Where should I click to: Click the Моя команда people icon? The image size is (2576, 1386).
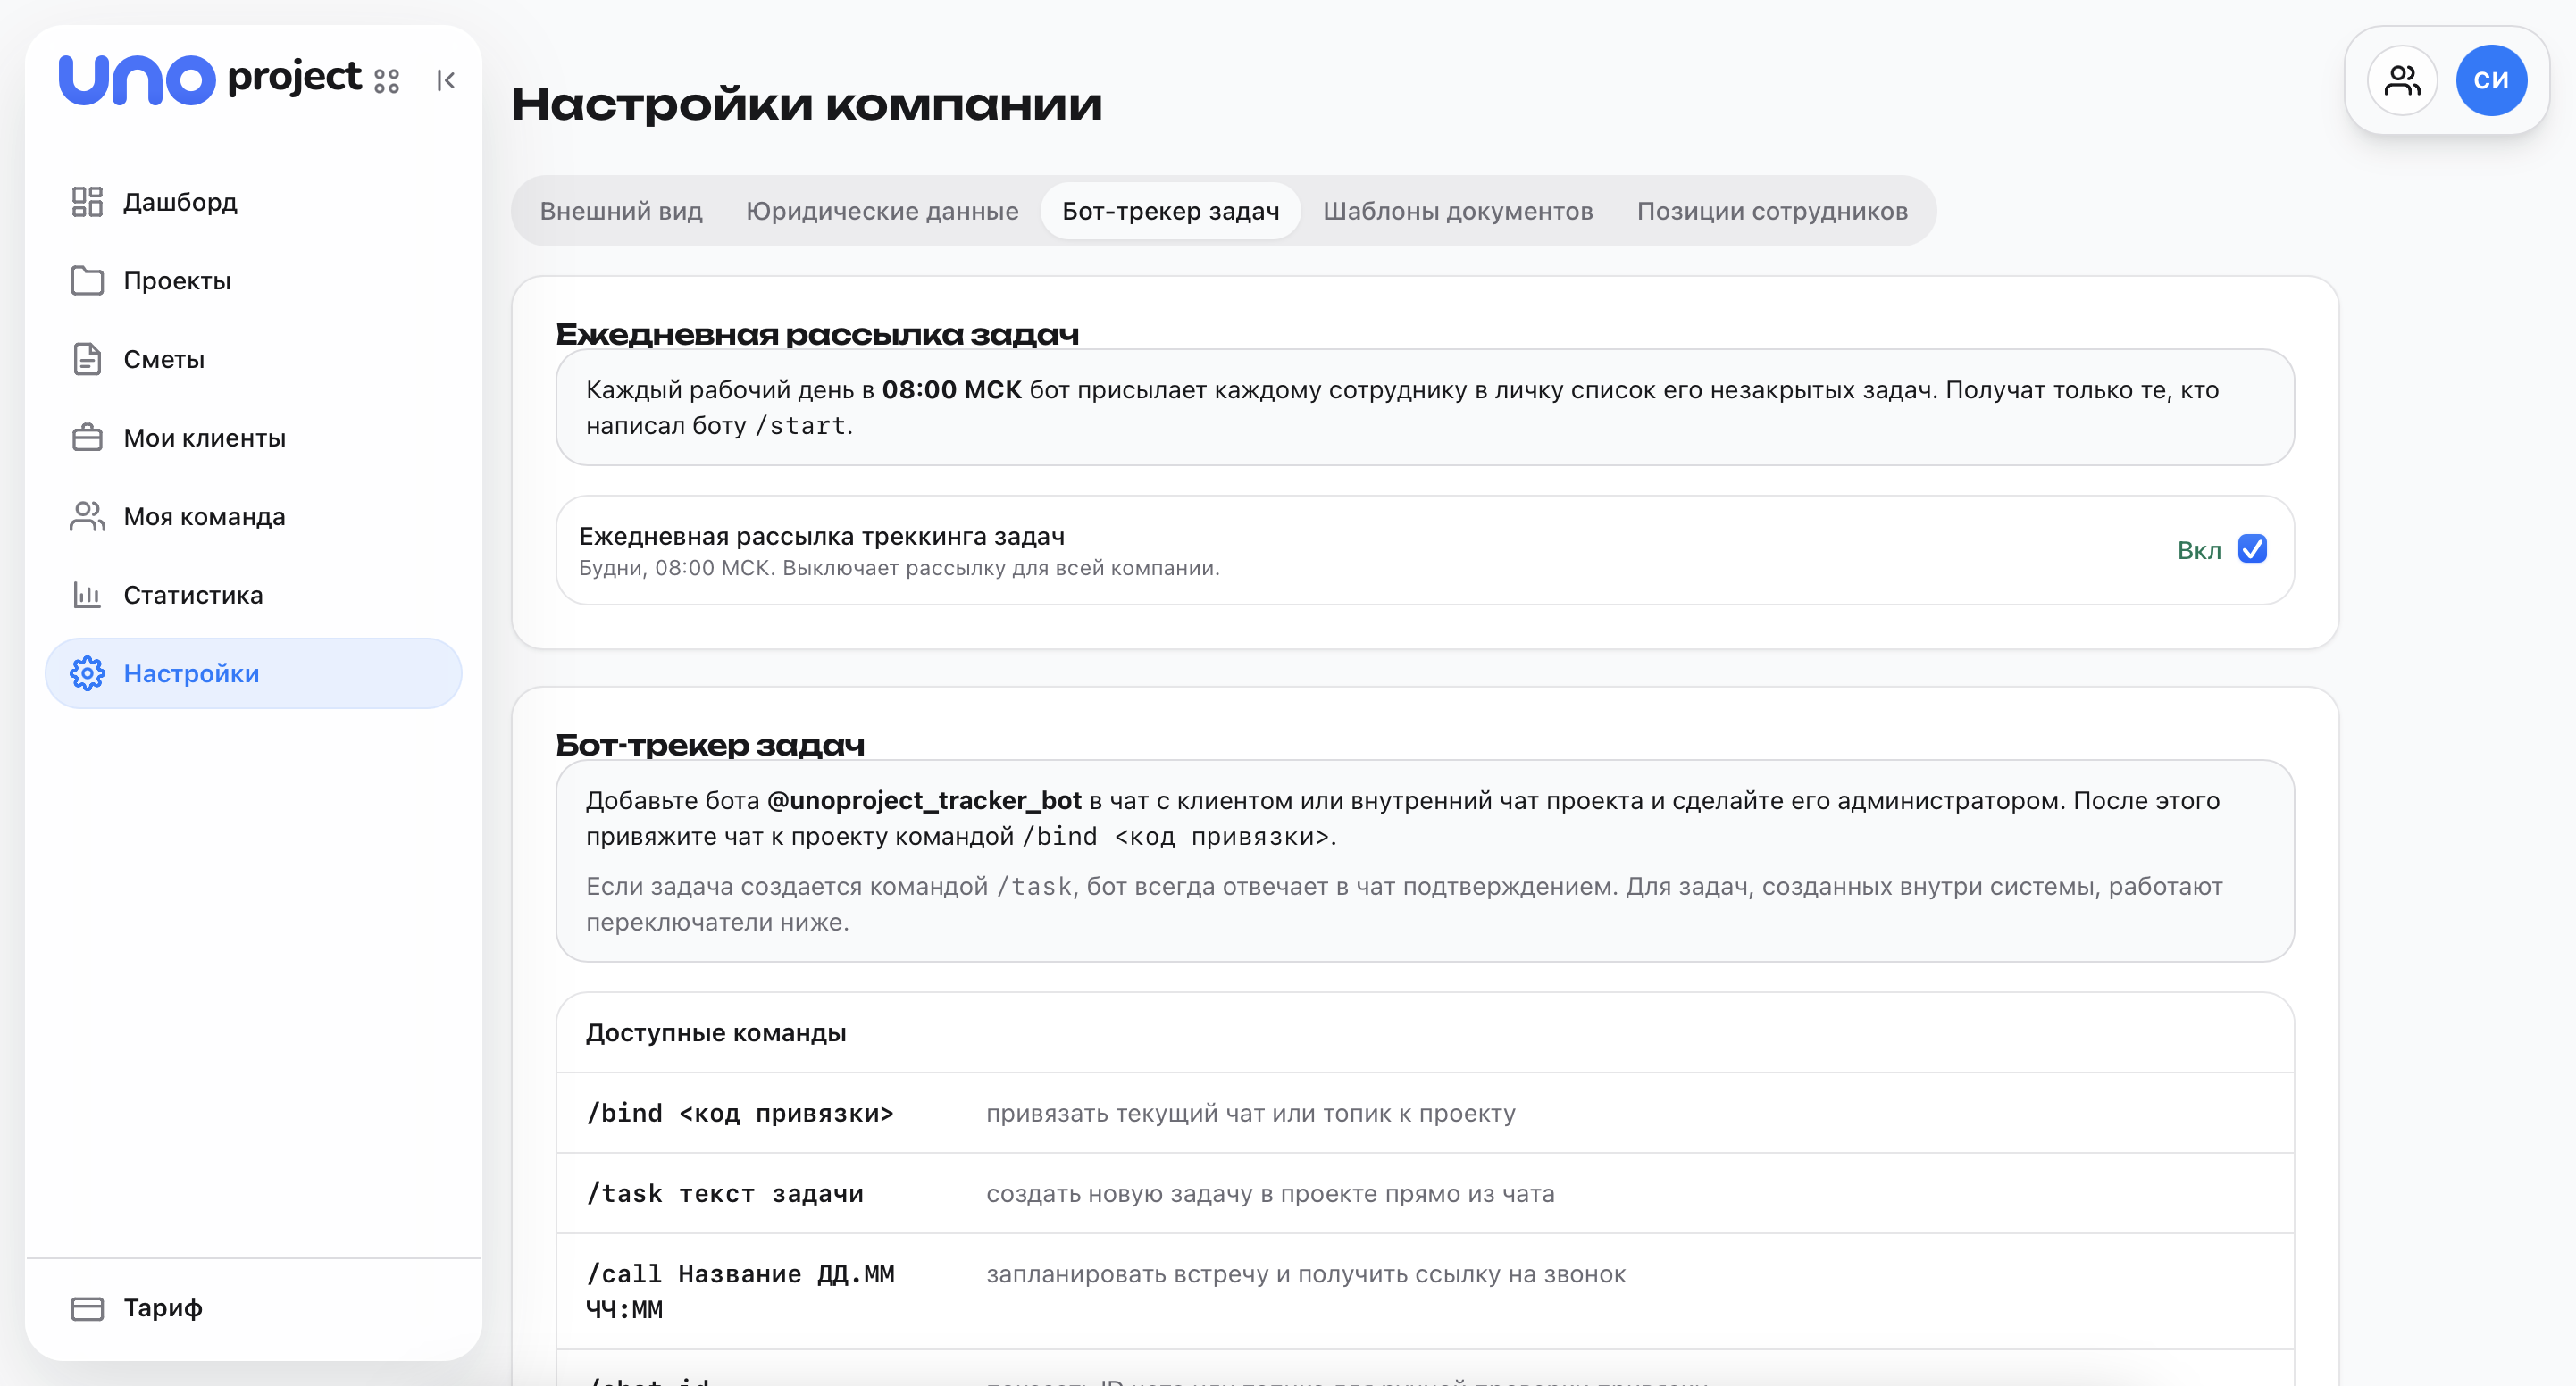pyautogui.click(x=87, y=517)
